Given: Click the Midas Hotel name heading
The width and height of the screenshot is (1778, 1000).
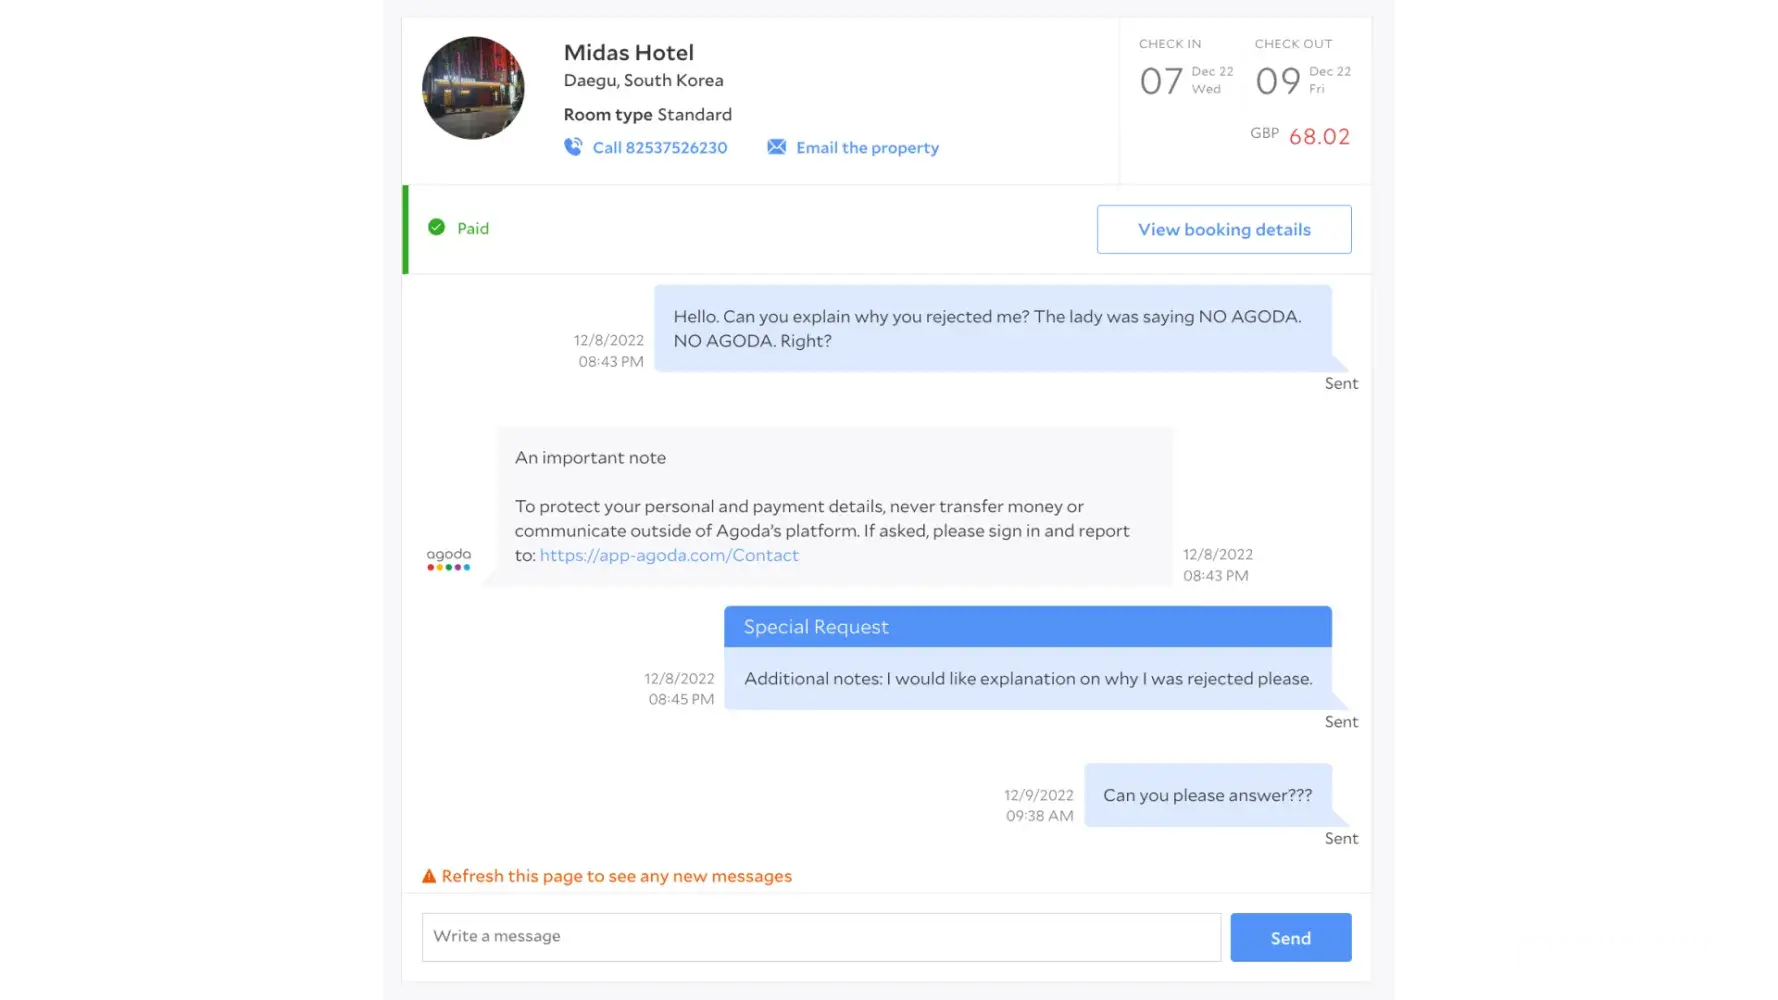Looking at the screenshot, I should 628,52.
